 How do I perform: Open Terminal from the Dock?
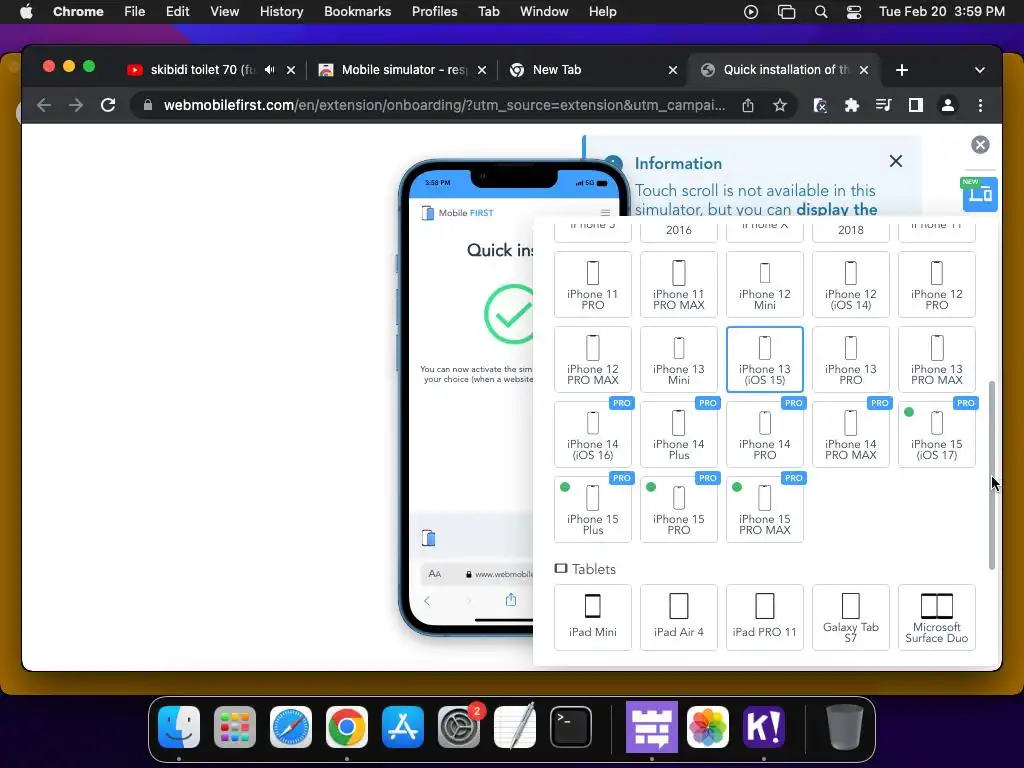pos(571,726)
